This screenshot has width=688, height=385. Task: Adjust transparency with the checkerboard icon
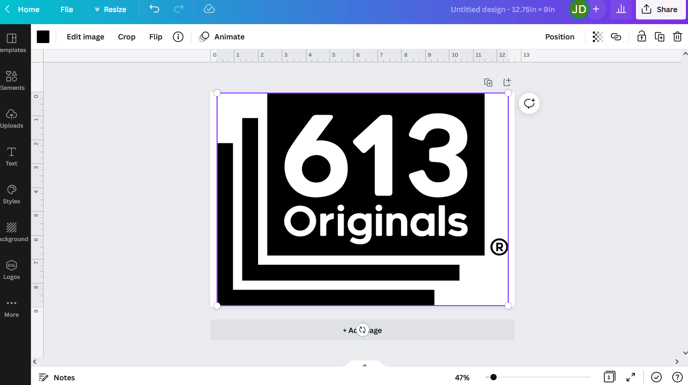(597, 37)
